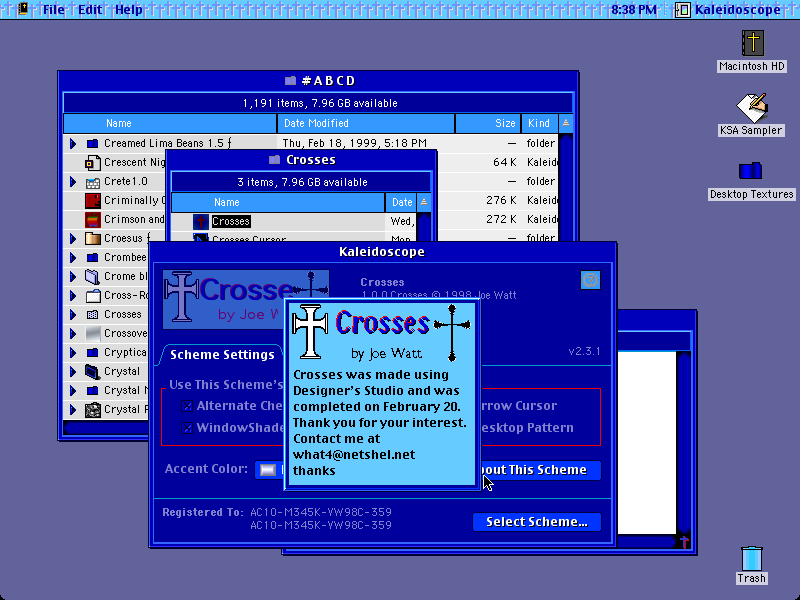Select the Cryptica folder icon
The image size is (800, 600).
pyautogui.click(x=92, y=353)
